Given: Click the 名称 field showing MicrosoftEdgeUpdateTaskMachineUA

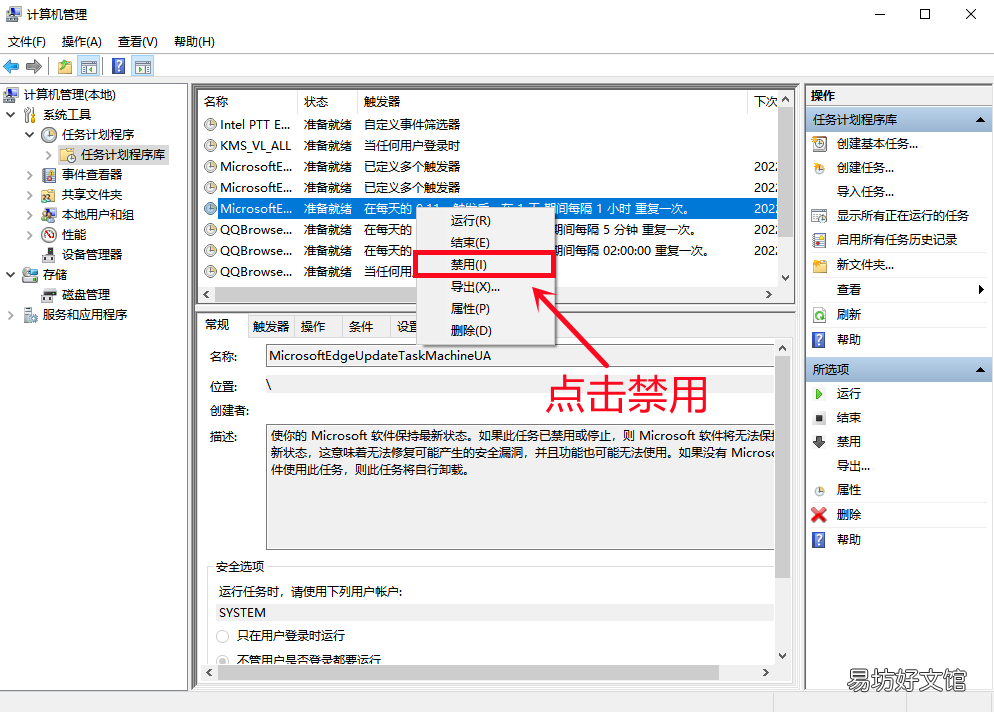Looking at the screenshot, I should [520, 356].
